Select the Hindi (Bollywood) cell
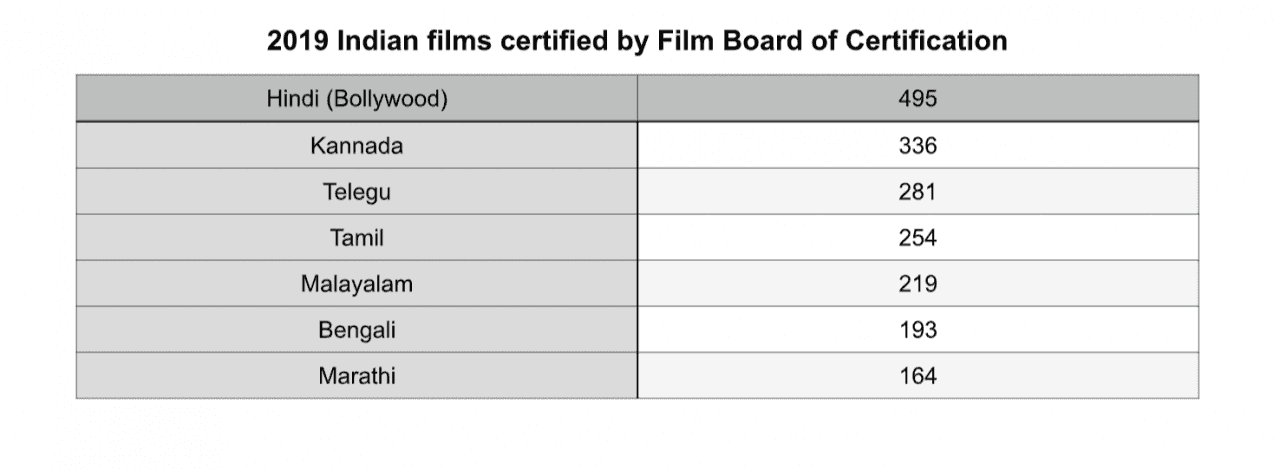 click(357, 99)
